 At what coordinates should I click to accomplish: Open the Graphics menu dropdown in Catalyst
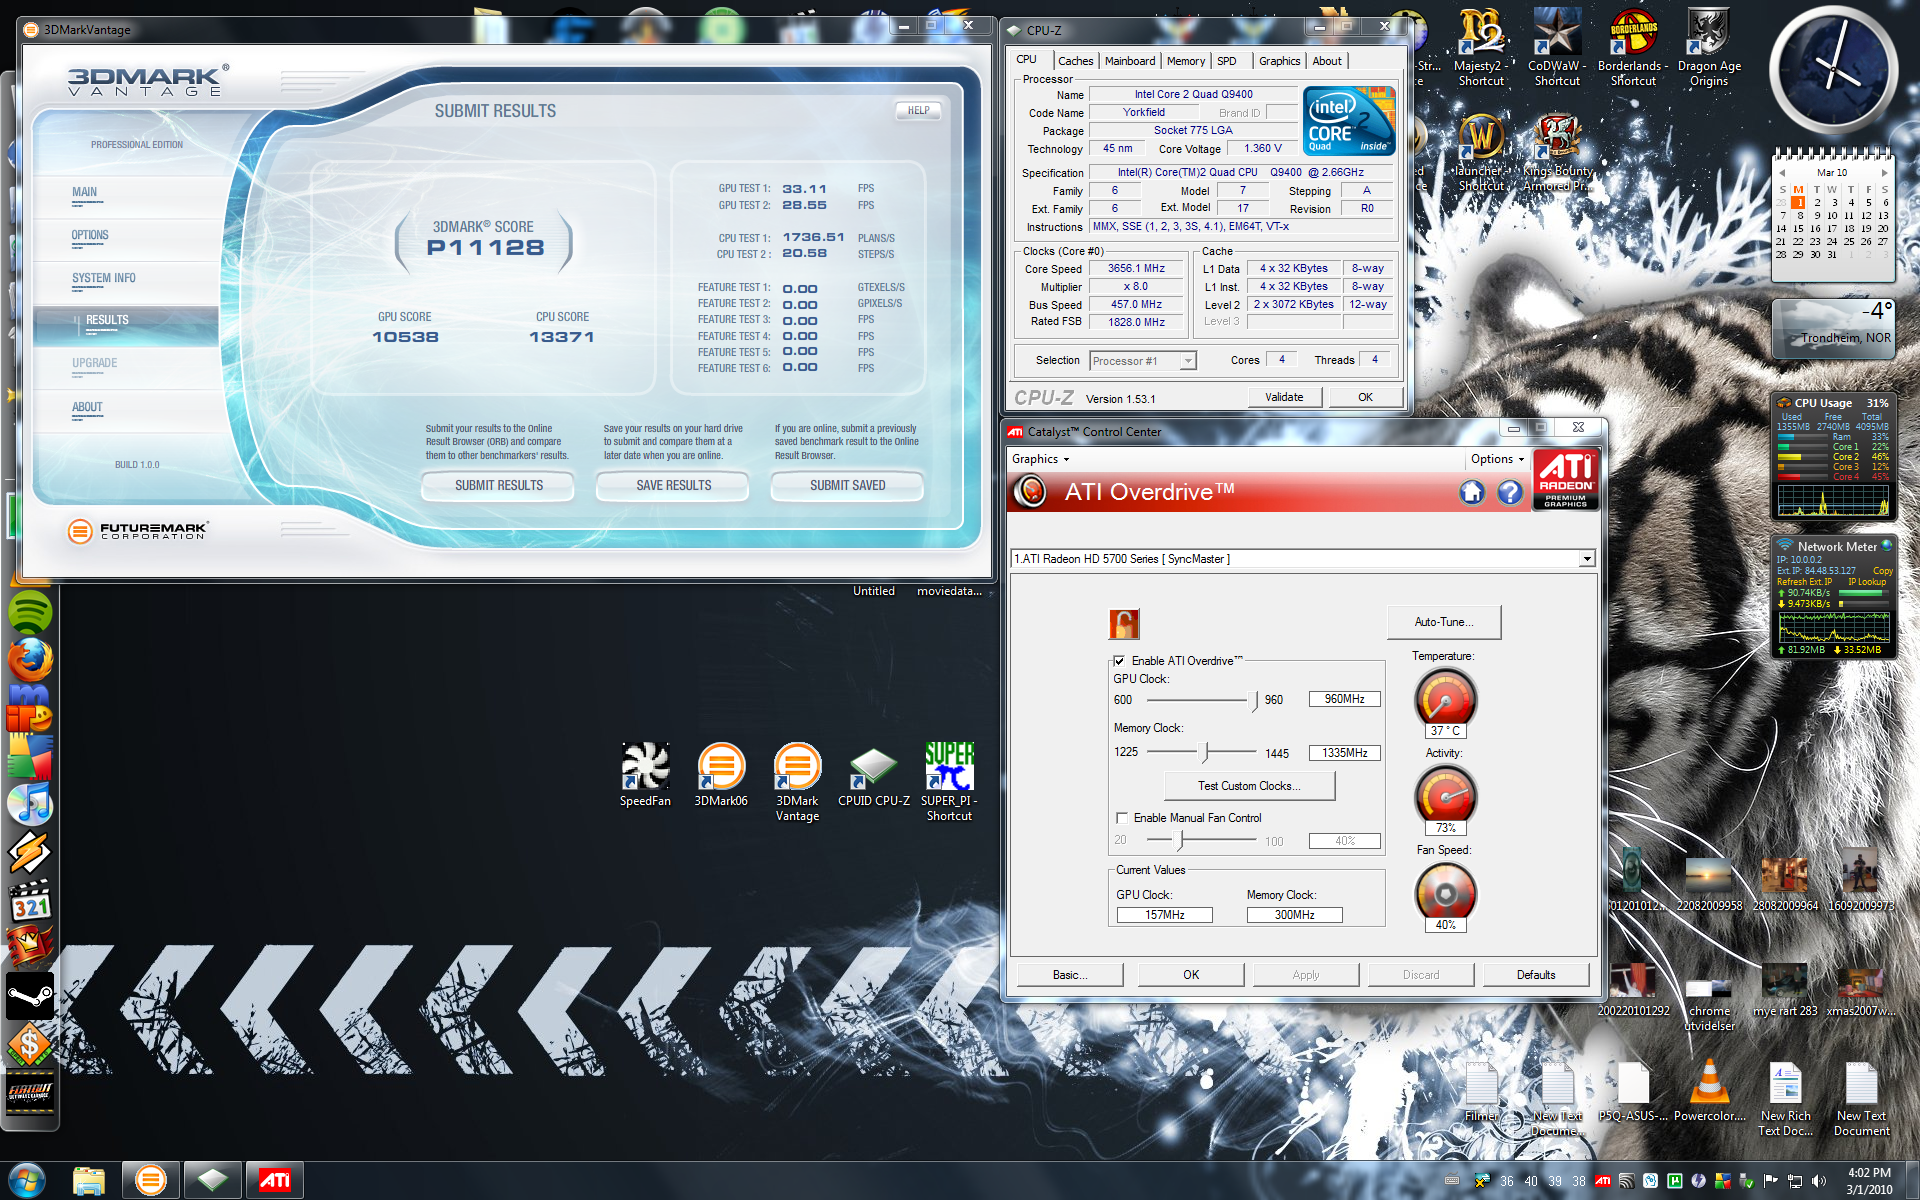[x=1040, y=459]
